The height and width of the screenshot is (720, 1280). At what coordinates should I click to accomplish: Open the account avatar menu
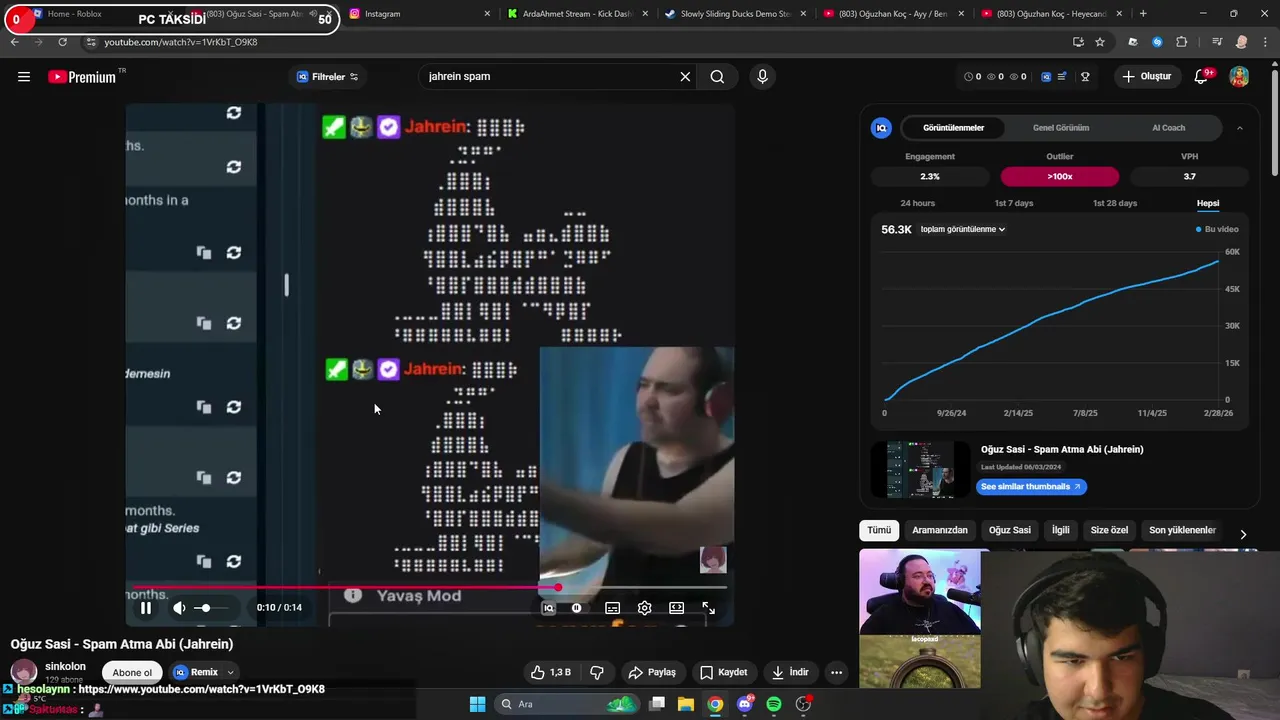1239,77
